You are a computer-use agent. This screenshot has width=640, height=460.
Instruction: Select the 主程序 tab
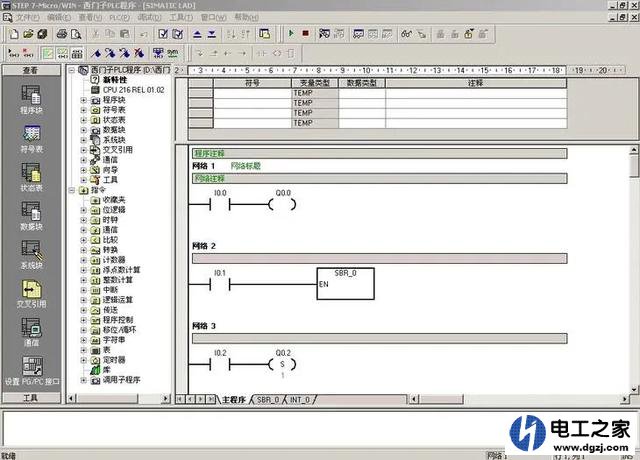(x=233, y=400)
